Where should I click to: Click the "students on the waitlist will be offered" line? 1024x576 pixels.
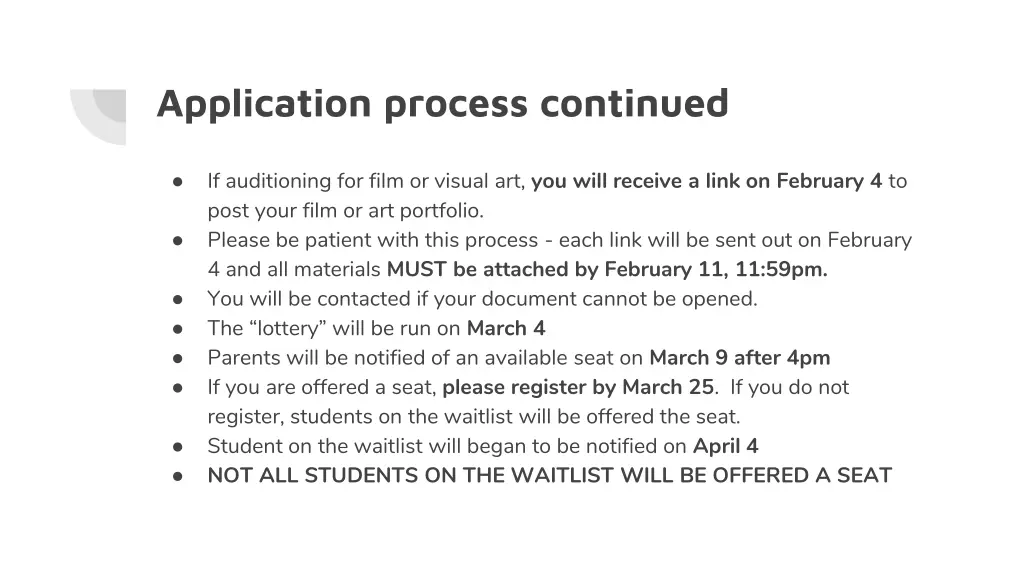pyautogui.click(x=473, y=417)
